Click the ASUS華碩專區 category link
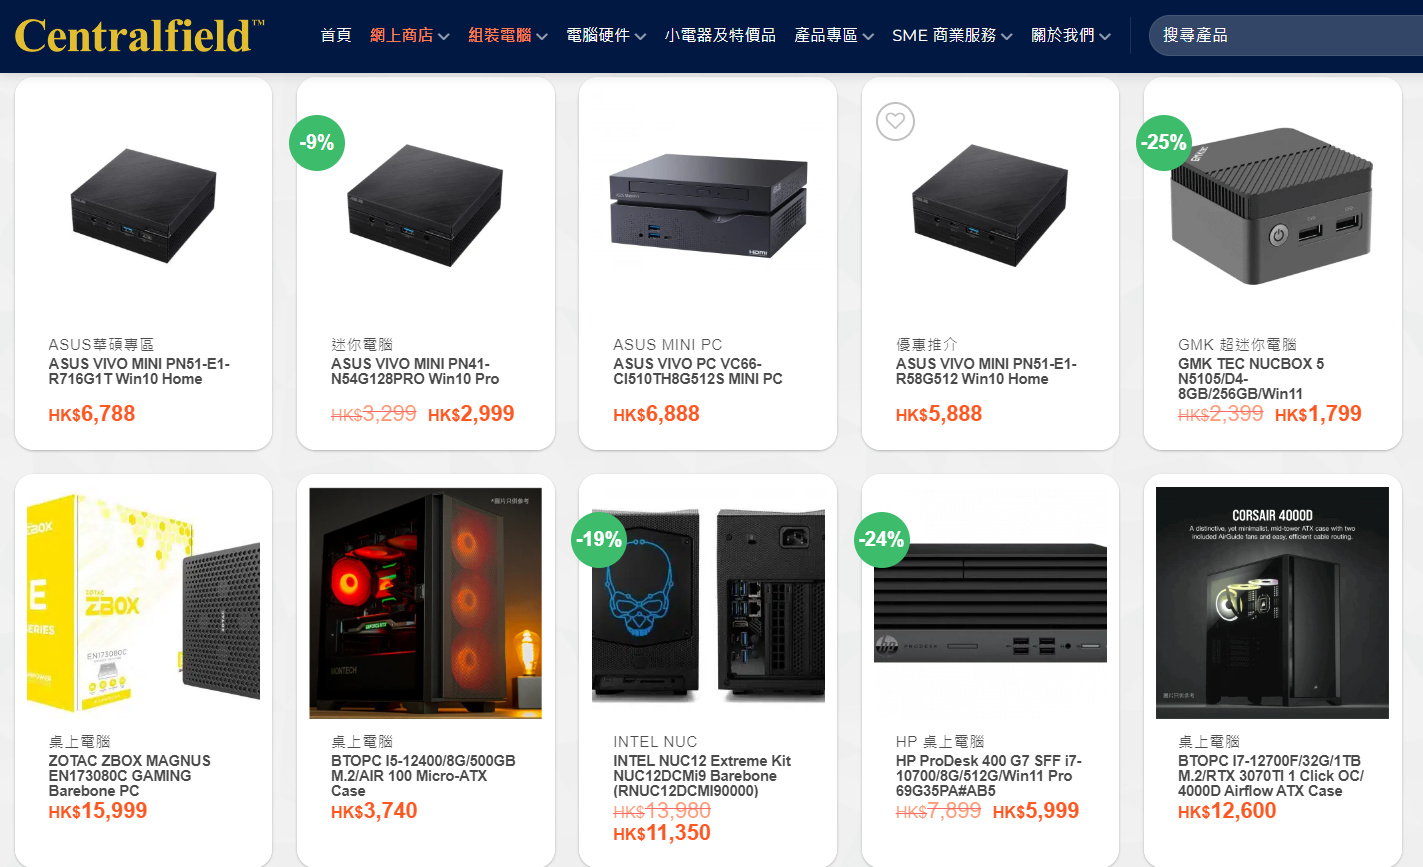Screen dimensions: 1423x867 (101, 344)
